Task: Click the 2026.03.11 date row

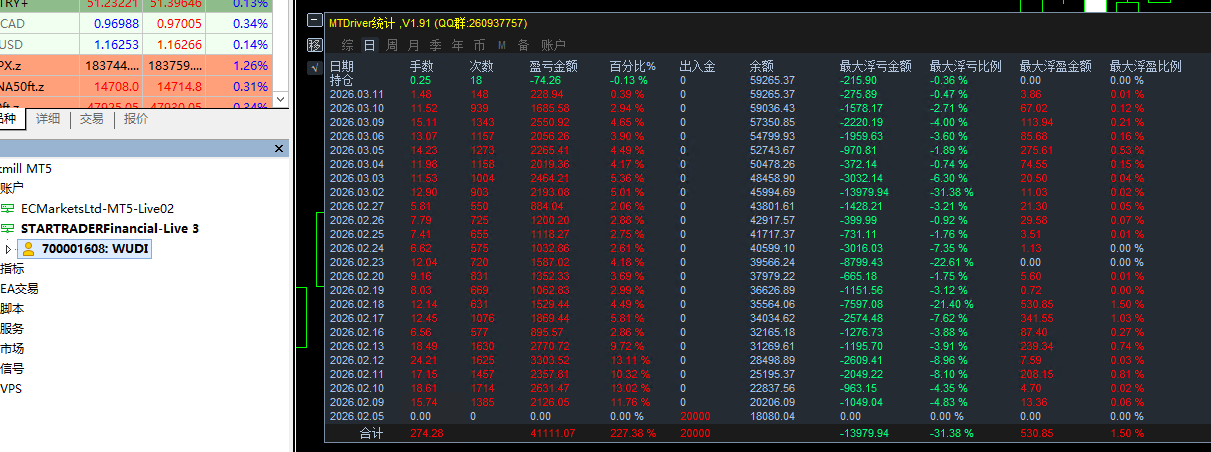Action: pyautogui.click(x=356, y=94)
